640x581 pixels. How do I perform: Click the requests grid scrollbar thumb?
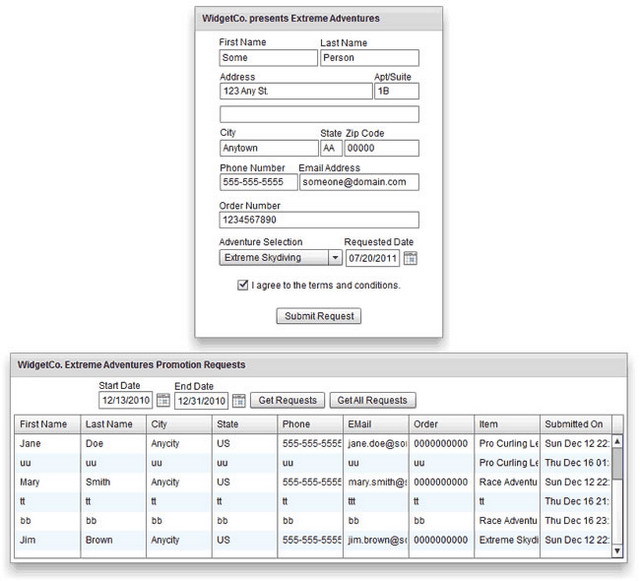(x=618, y=464)
